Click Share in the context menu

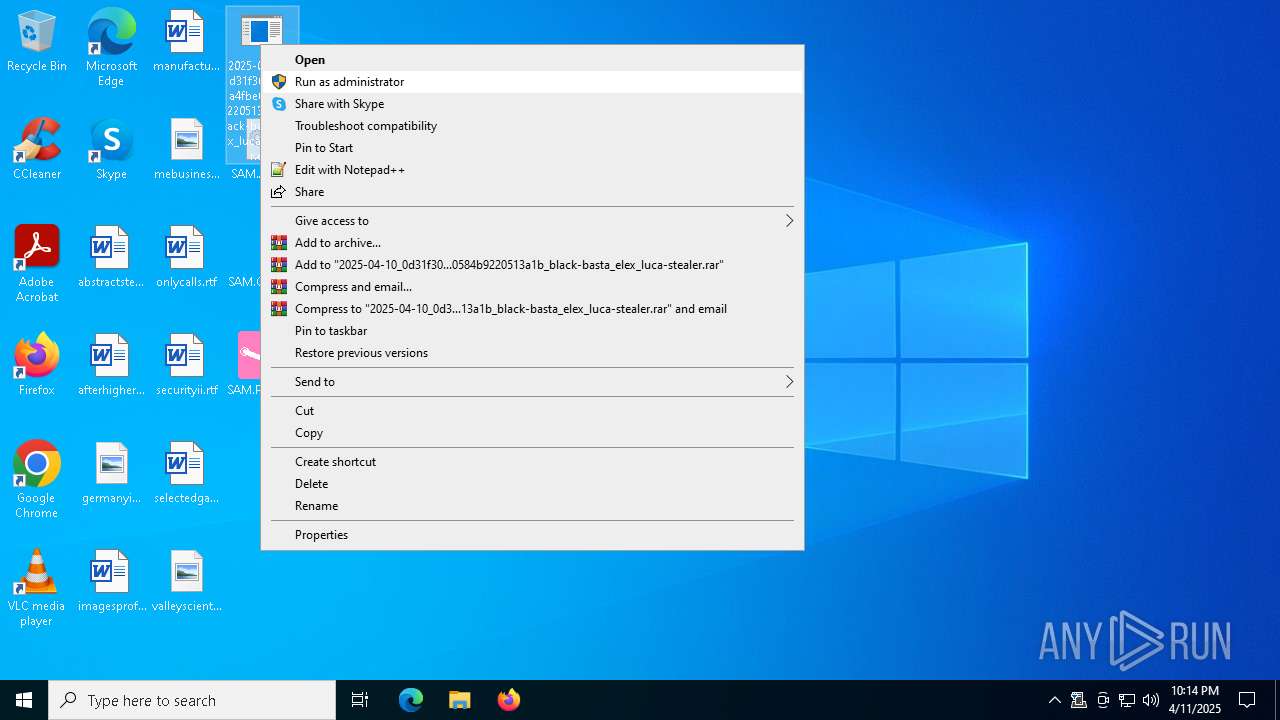click(x=532, y=192)
